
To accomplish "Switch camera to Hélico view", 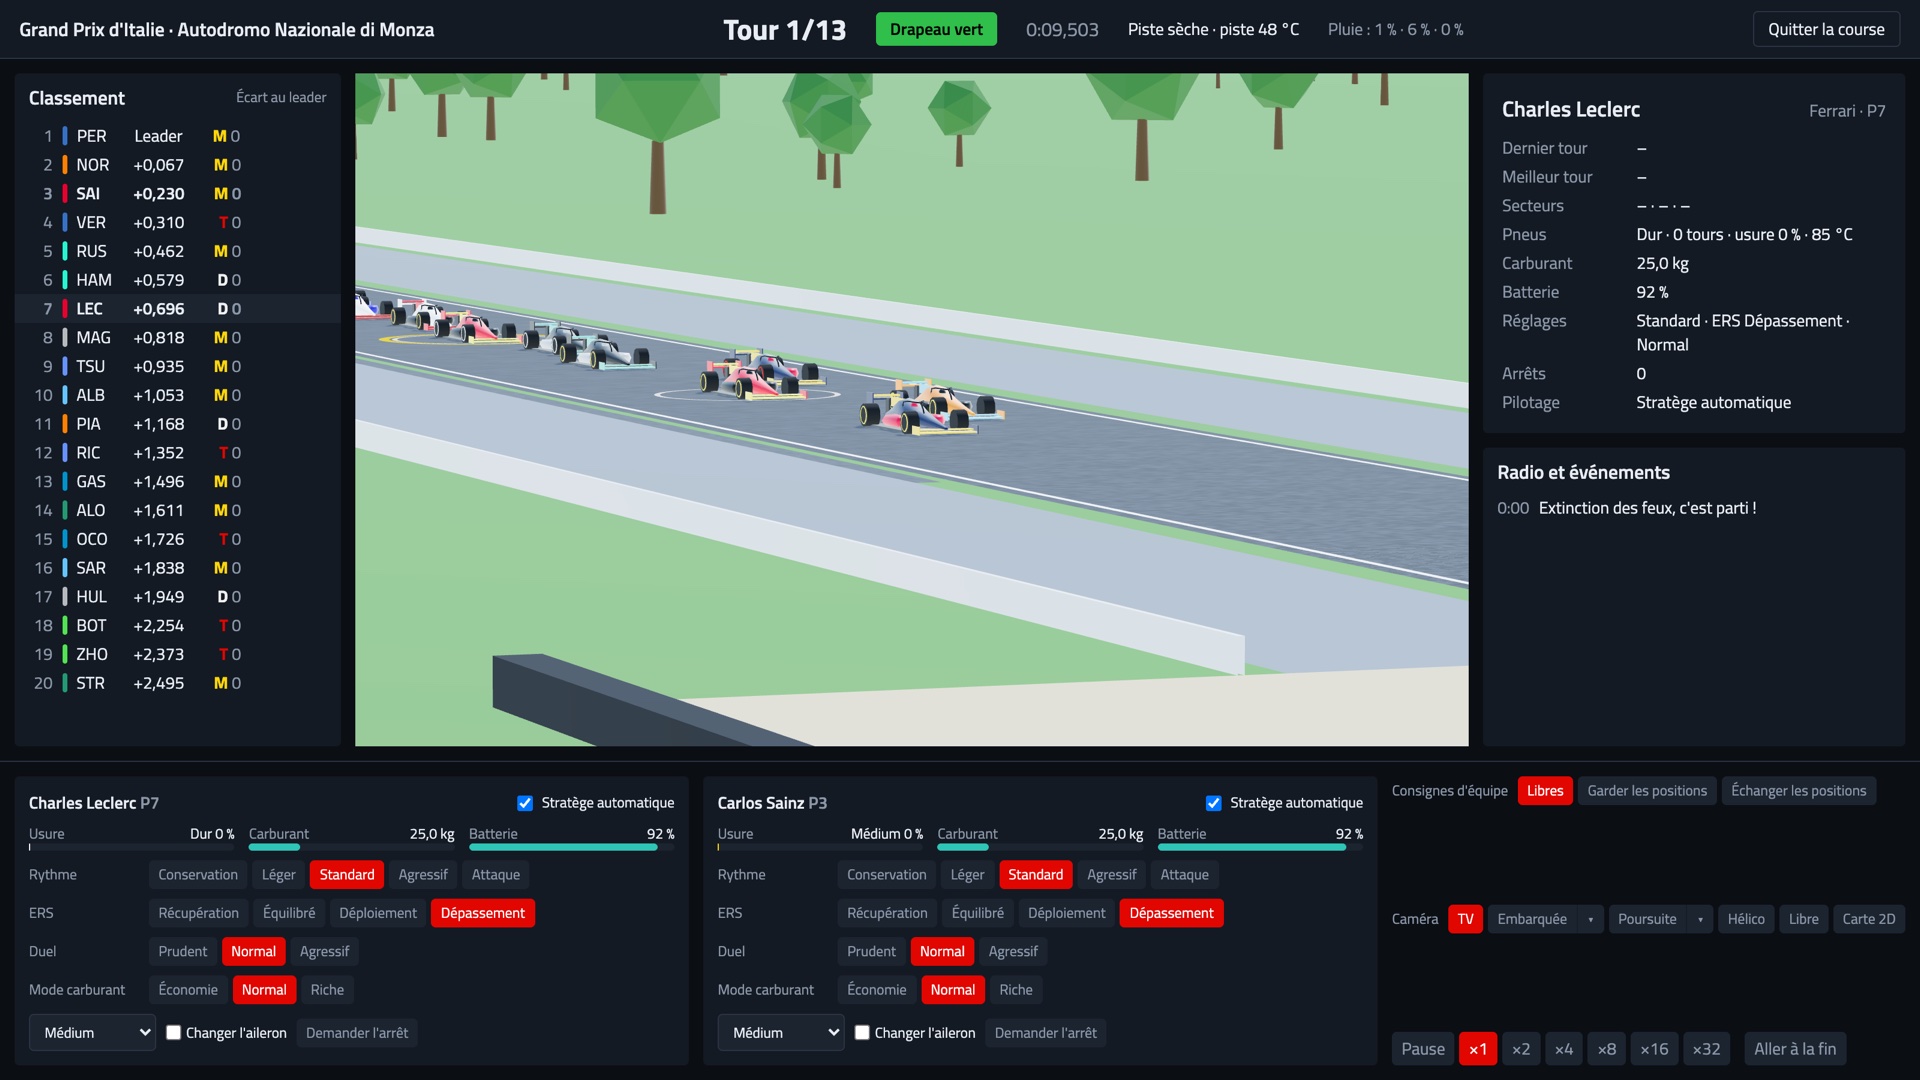I will (x=1746, y=919).
